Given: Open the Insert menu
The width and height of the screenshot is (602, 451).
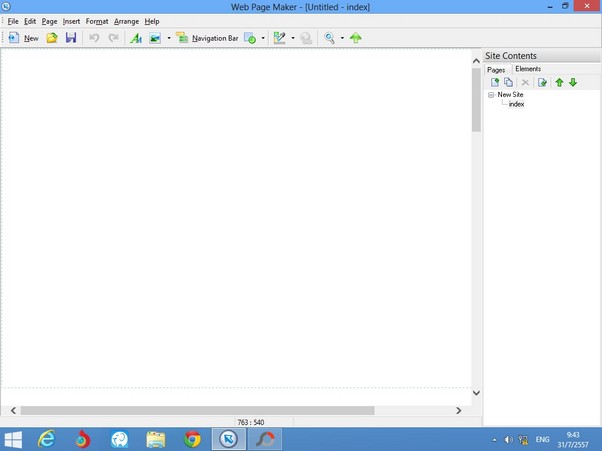Looking at the screenshot, I should click(71, 21).
